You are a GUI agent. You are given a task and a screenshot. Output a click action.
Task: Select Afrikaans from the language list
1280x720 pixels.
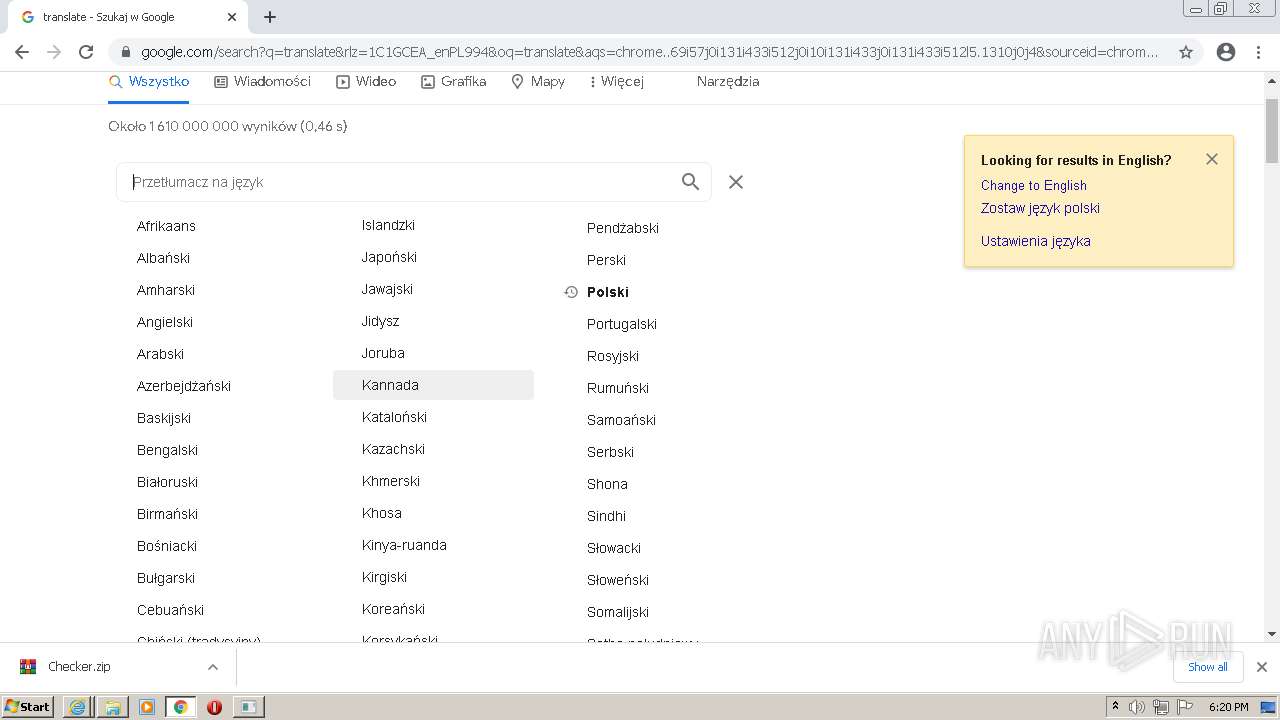166,226
